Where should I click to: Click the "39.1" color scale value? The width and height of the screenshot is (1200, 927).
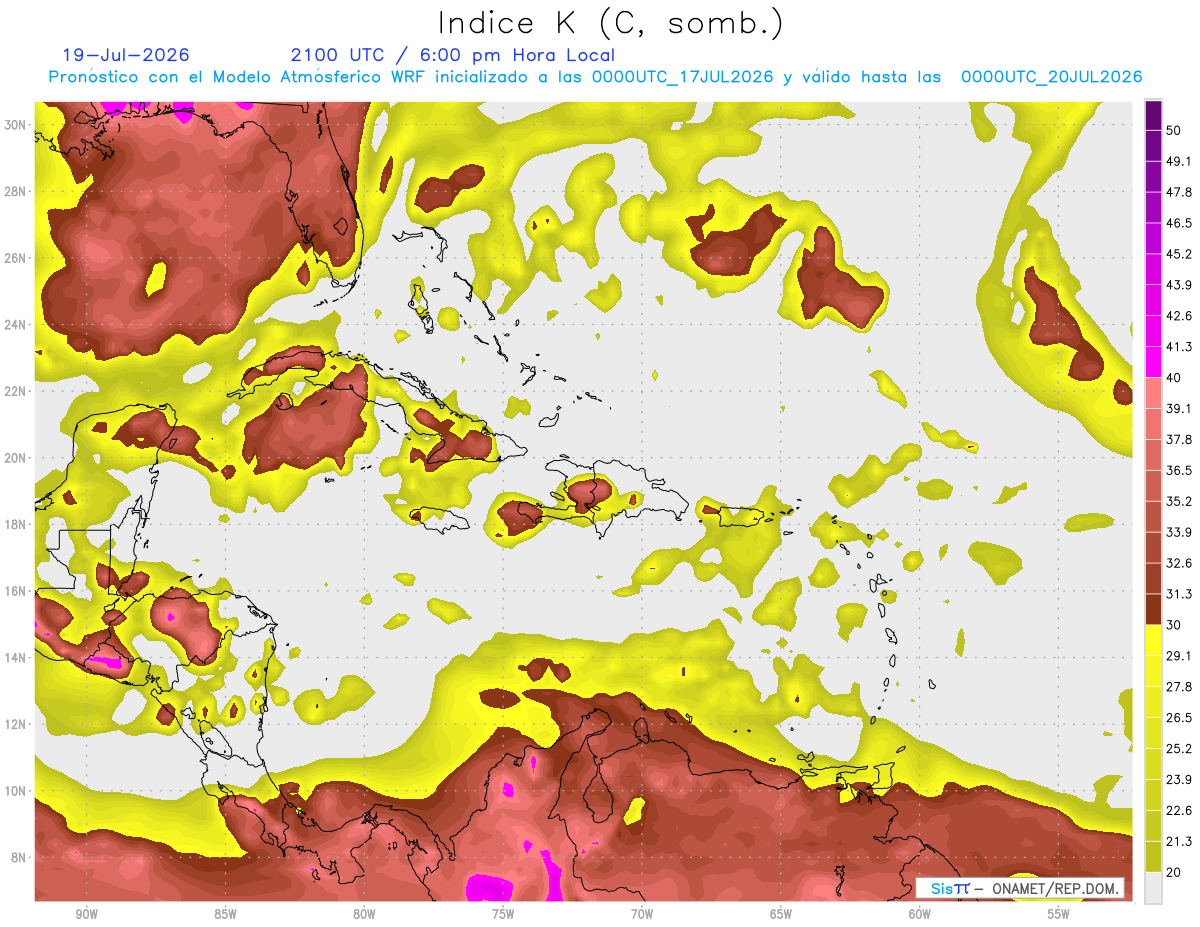point(1179,408)
